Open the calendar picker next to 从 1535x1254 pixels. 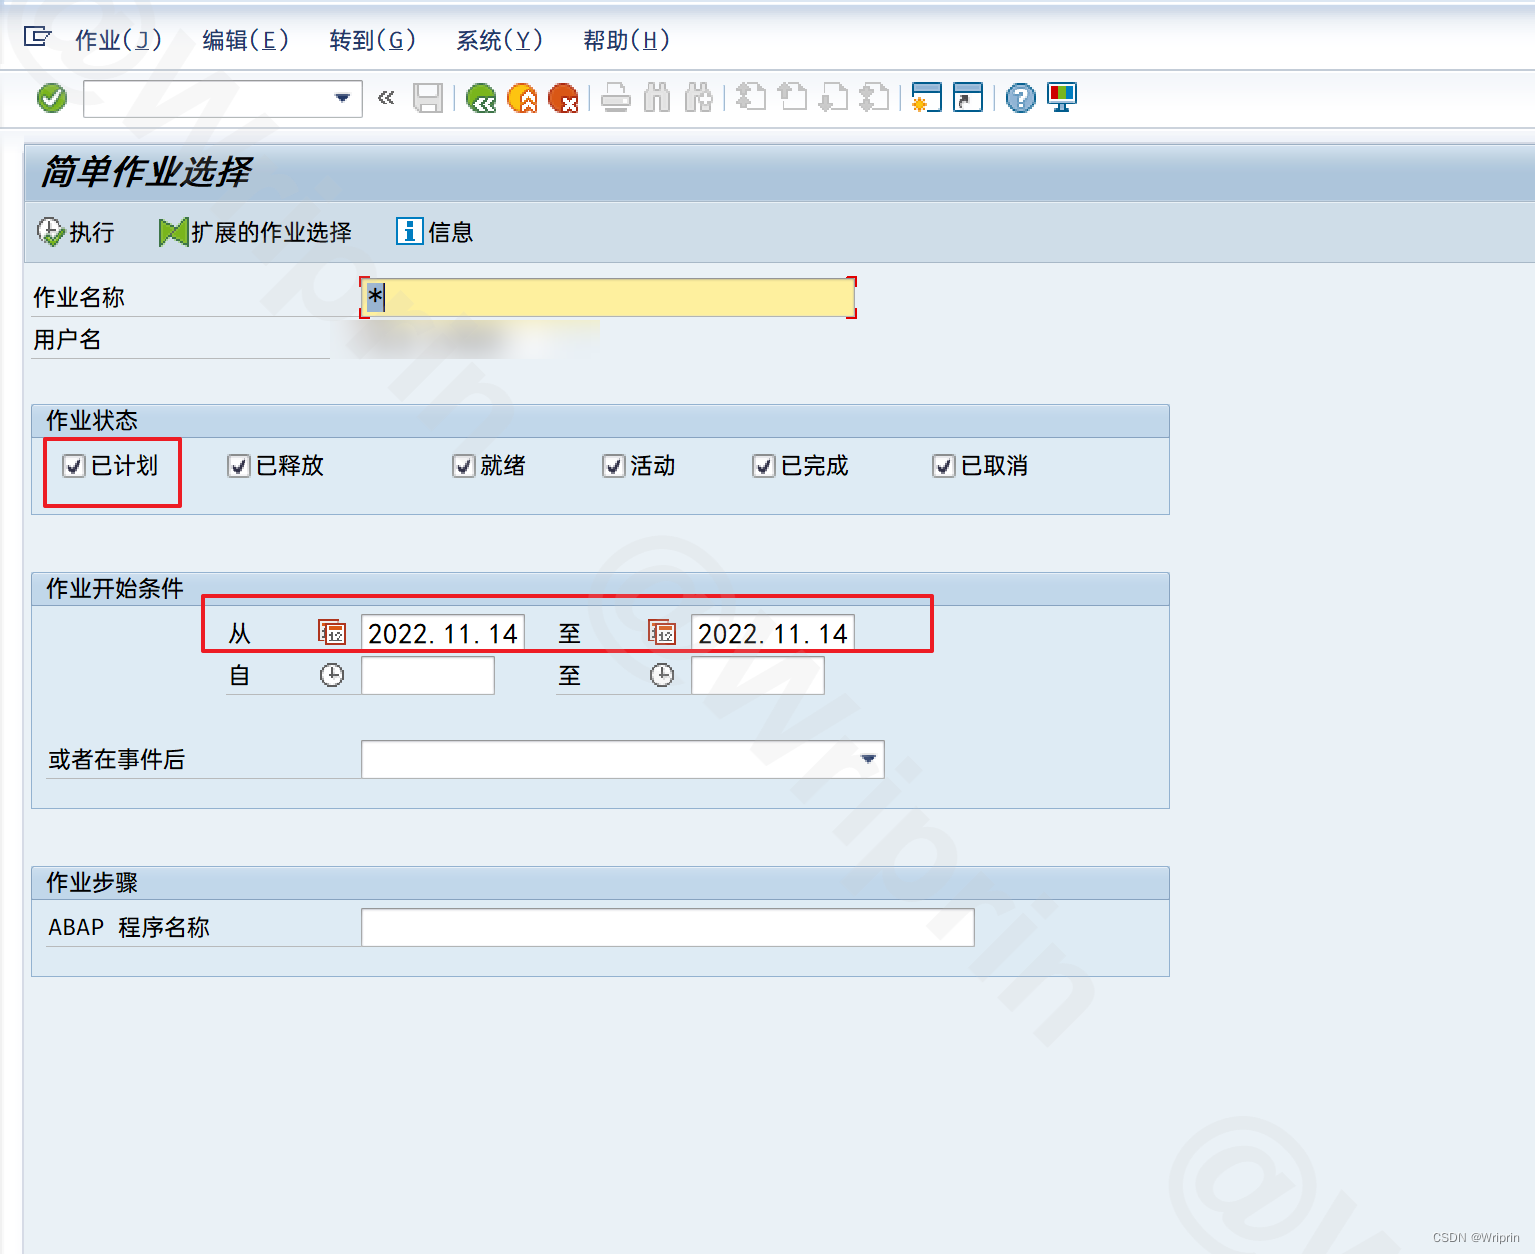(x=330, y=631)
